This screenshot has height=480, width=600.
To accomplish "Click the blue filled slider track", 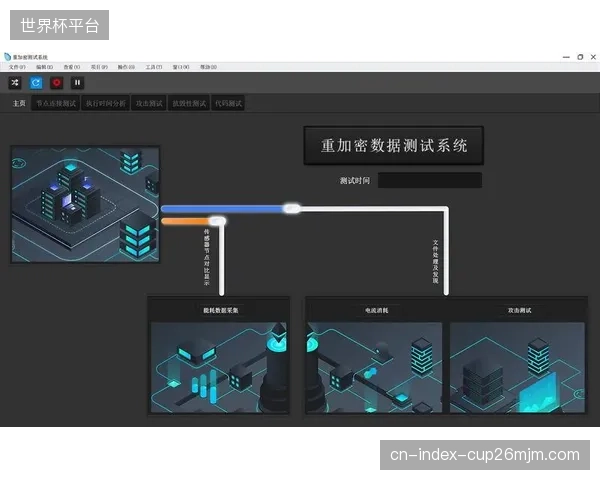I will pyautogui.click(x=222, y=209).
